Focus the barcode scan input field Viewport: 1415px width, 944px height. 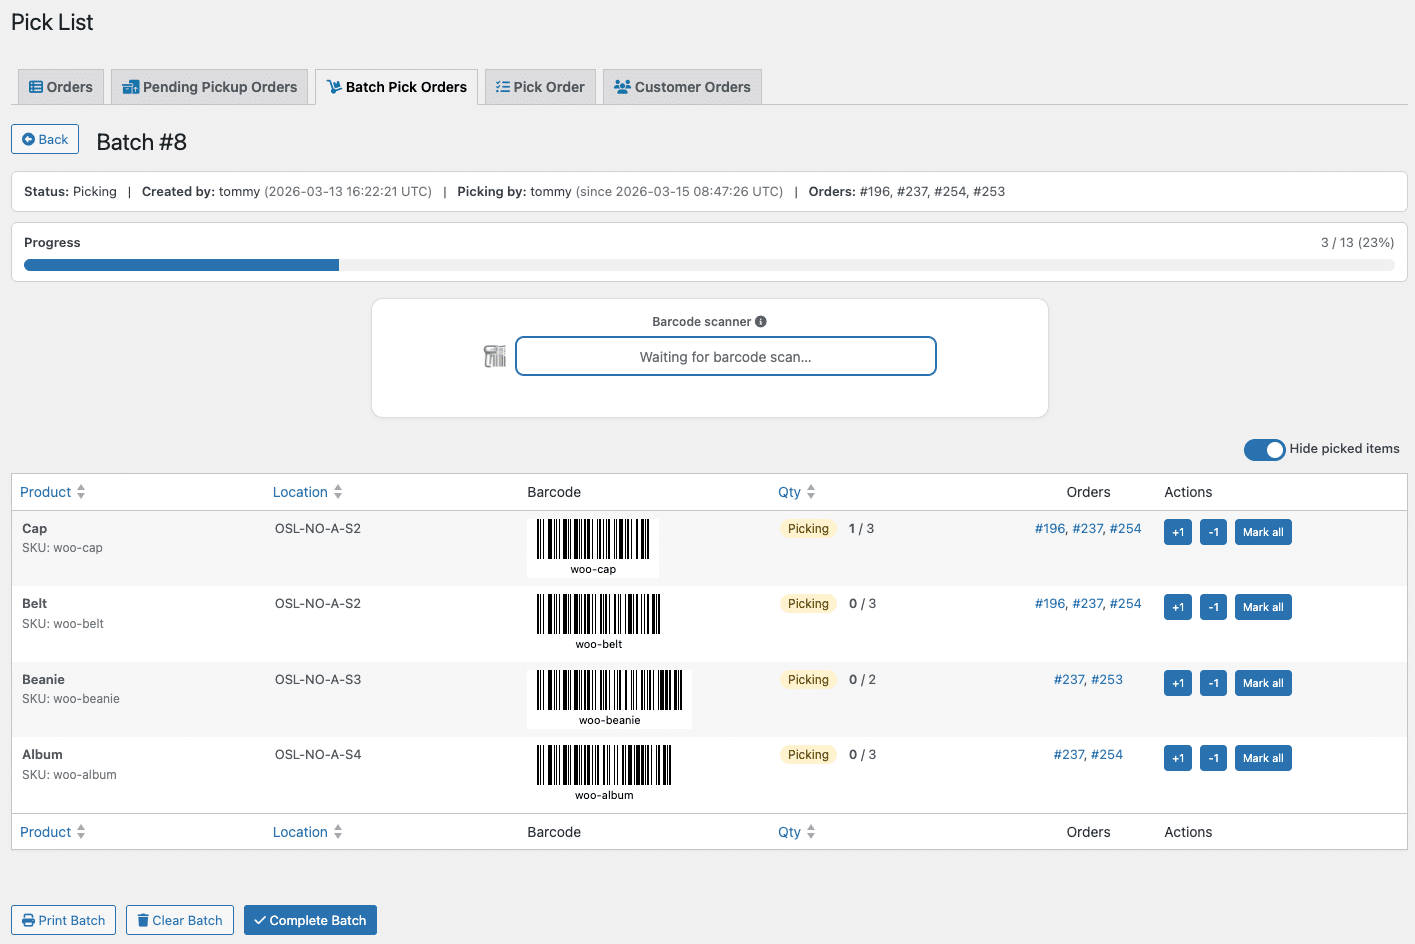725,357
